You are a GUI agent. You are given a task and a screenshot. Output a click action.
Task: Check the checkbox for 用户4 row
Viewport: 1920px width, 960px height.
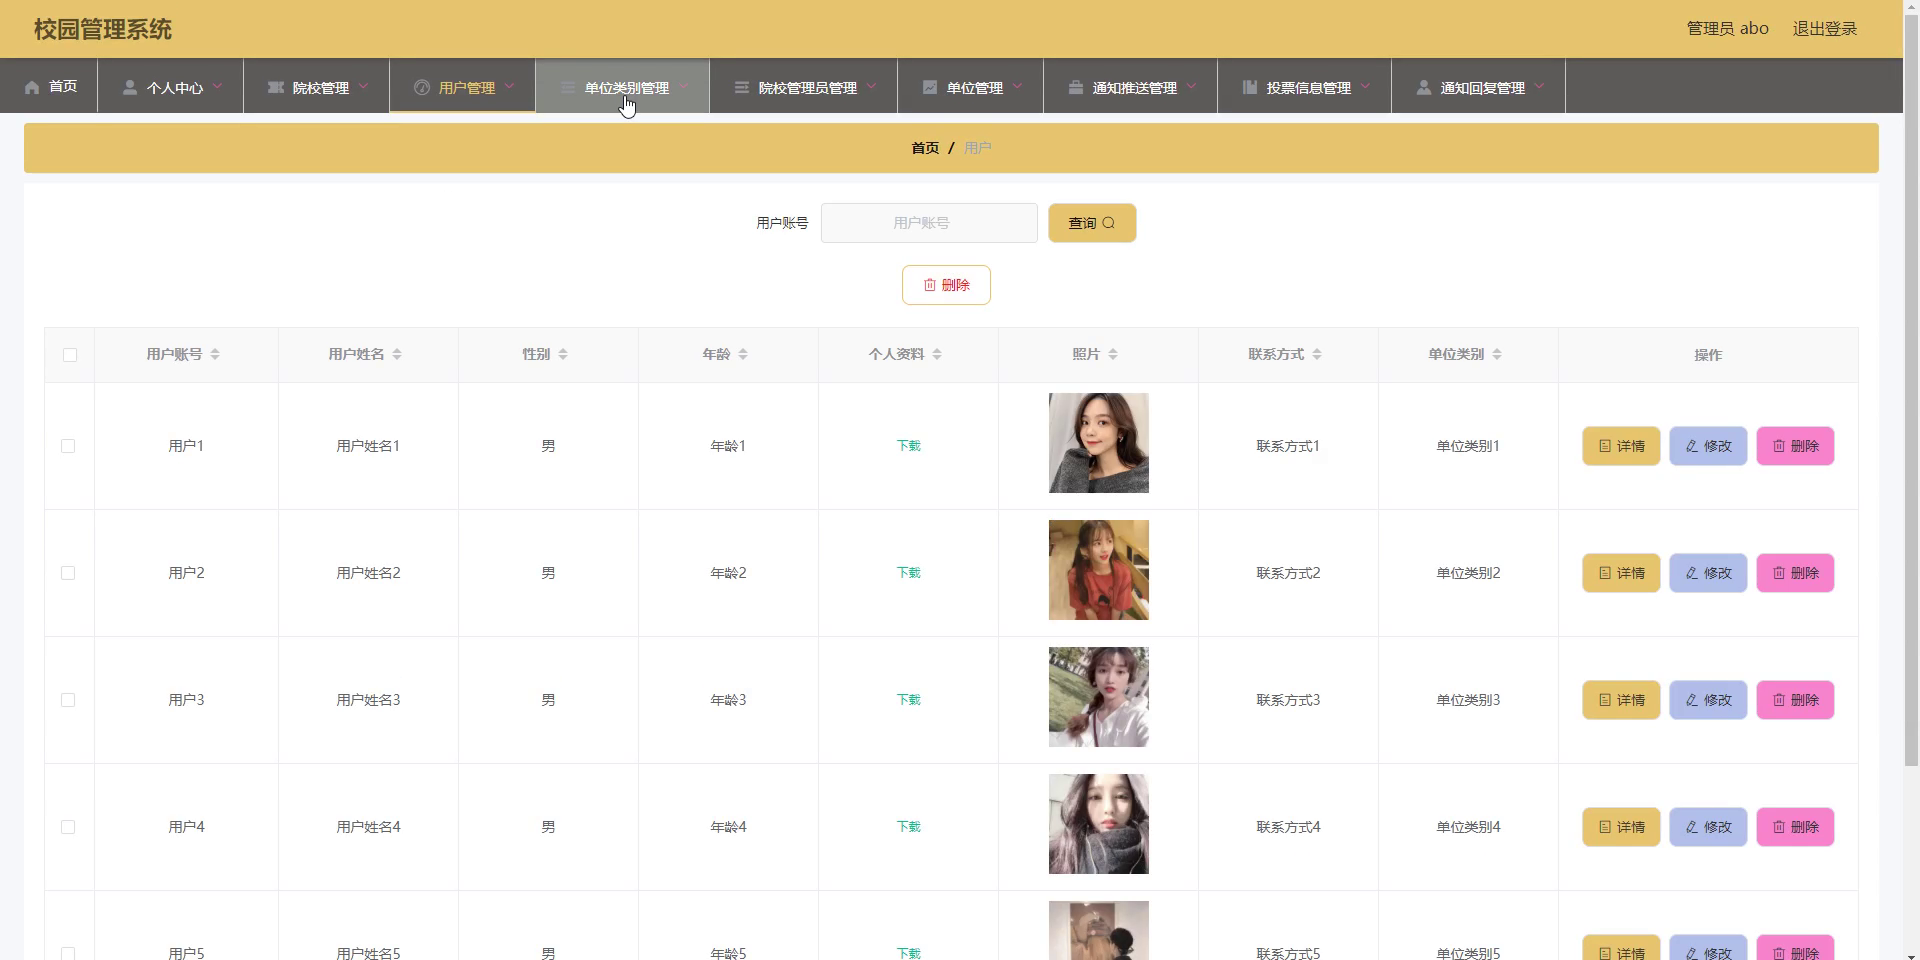click(x=68, y=827)
